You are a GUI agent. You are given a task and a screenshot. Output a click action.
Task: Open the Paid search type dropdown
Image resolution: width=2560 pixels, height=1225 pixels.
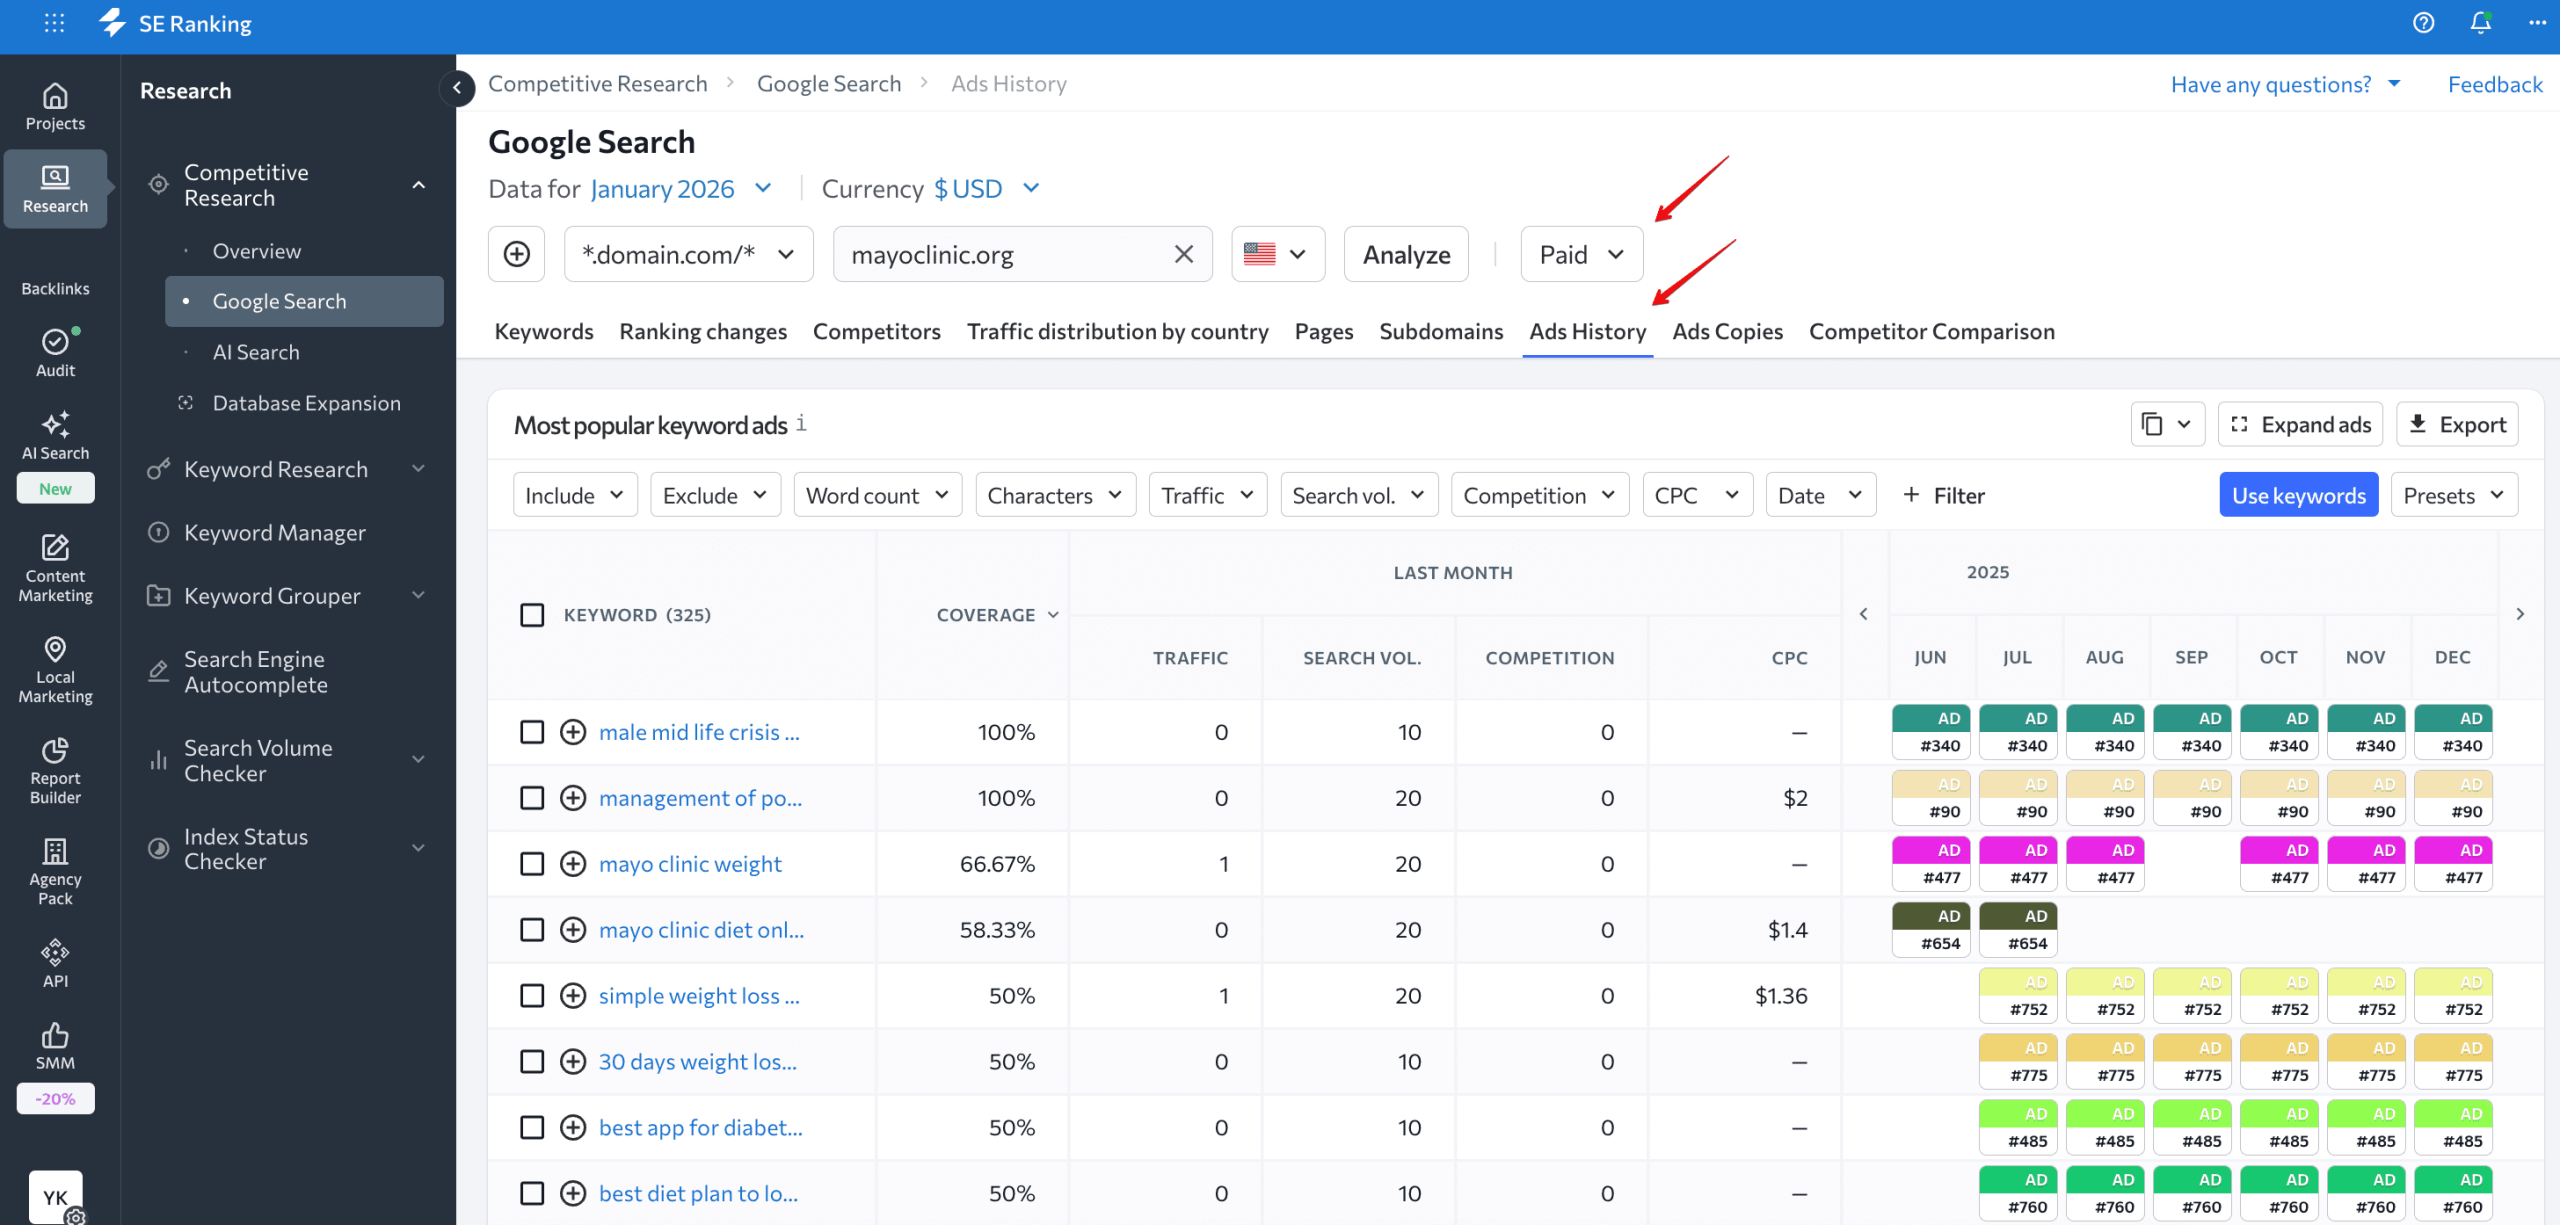[x=1580, y=254]
